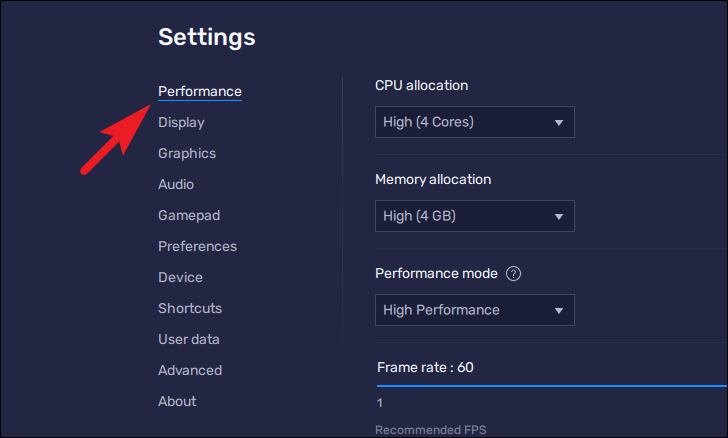728x438 pixels.
Task: Select Preferences in the sidebar
Action: tap(197, 247)
